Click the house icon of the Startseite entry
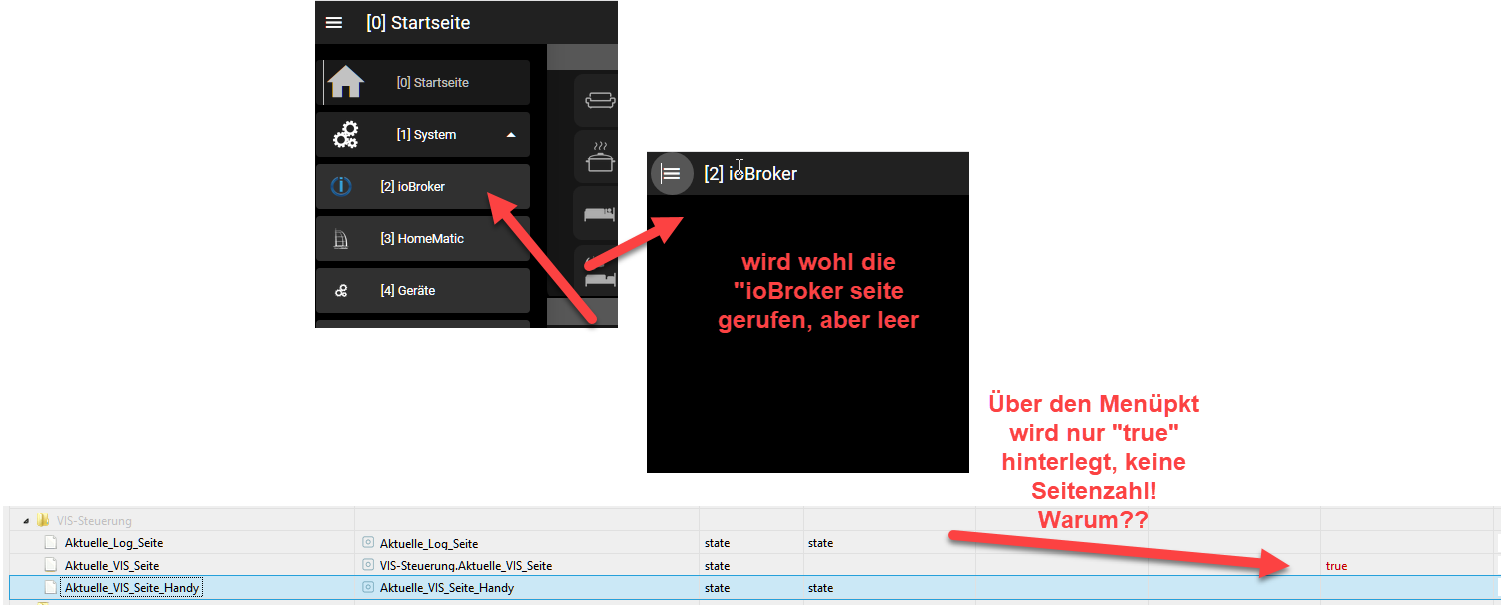The width and height of the screenshot is (1501, 605). 345,82
